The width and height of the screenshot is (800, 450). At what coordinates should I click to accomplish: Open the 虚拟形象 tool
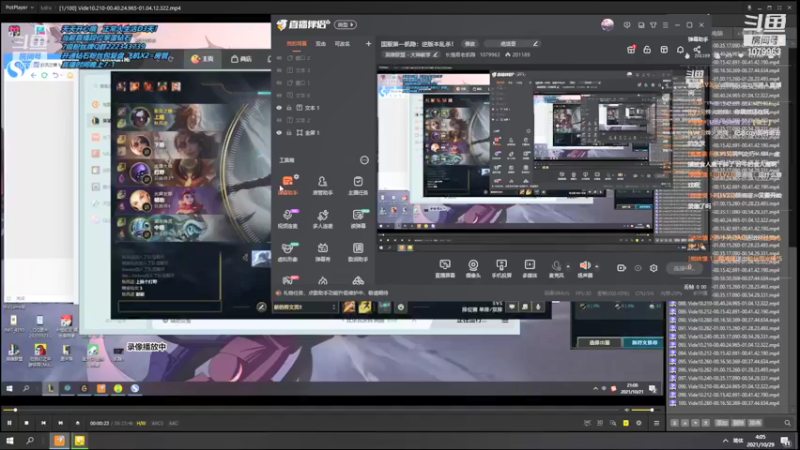(x=288, y=252)
